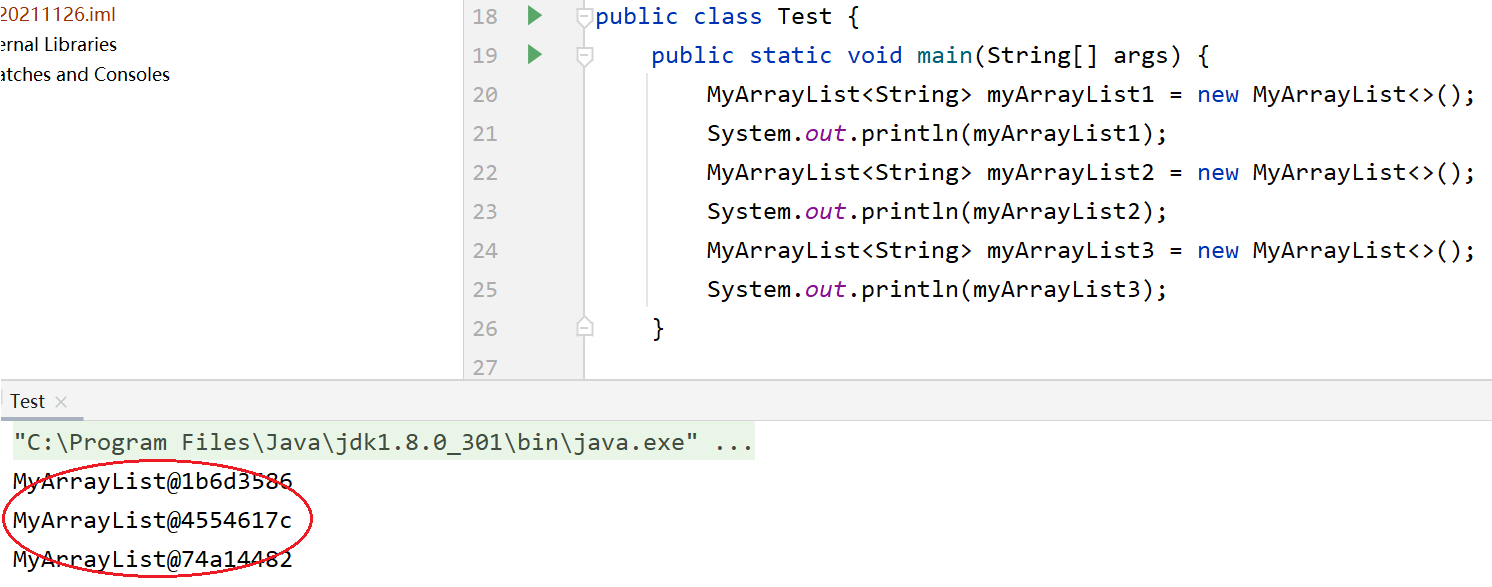Click the console output MyArrayList@1b6d3586

(153, 482)
